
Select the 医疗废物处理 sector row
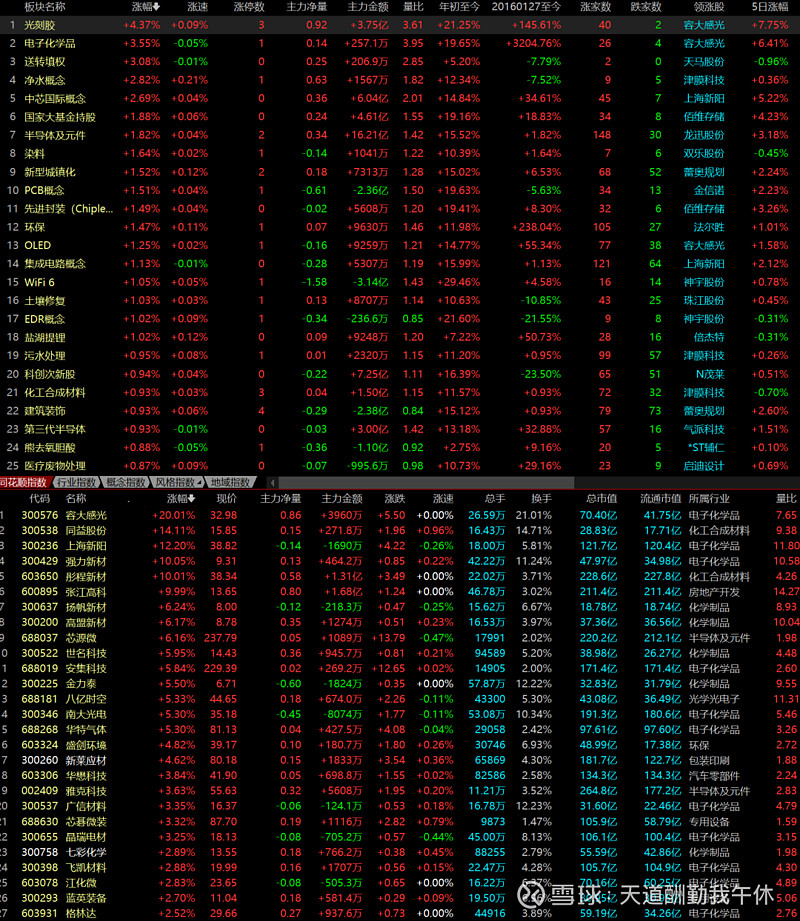coord(400,466)
